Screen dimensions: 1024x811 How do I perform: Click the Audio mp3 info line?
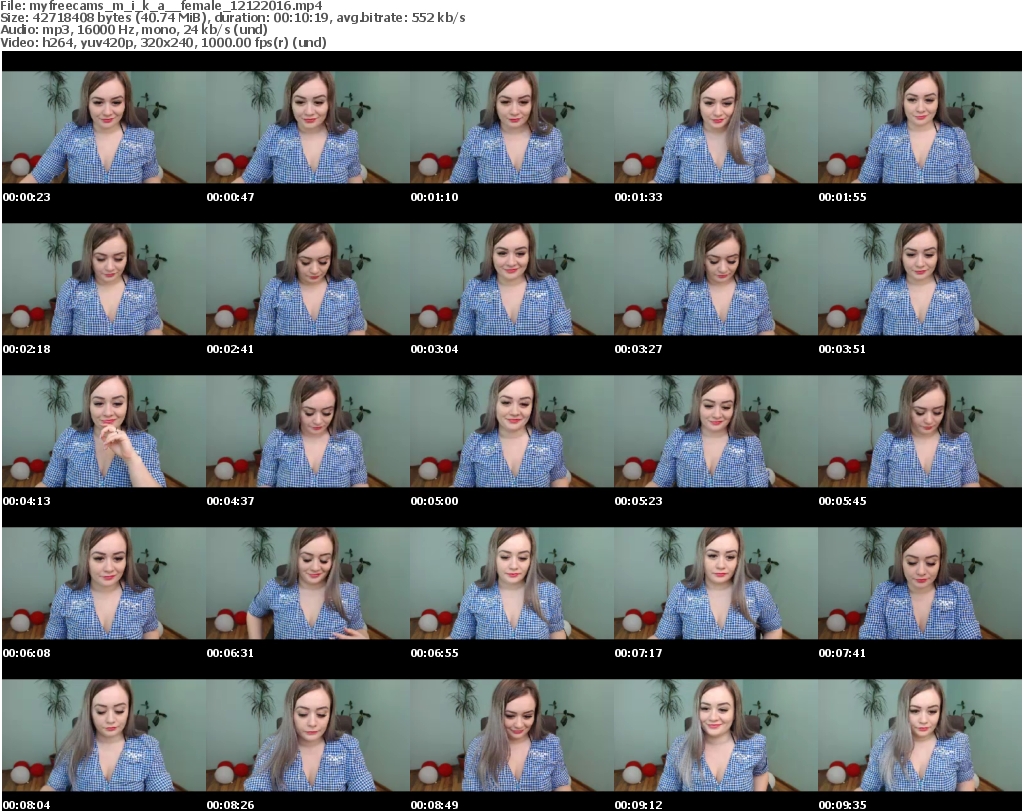pos(134,29)
